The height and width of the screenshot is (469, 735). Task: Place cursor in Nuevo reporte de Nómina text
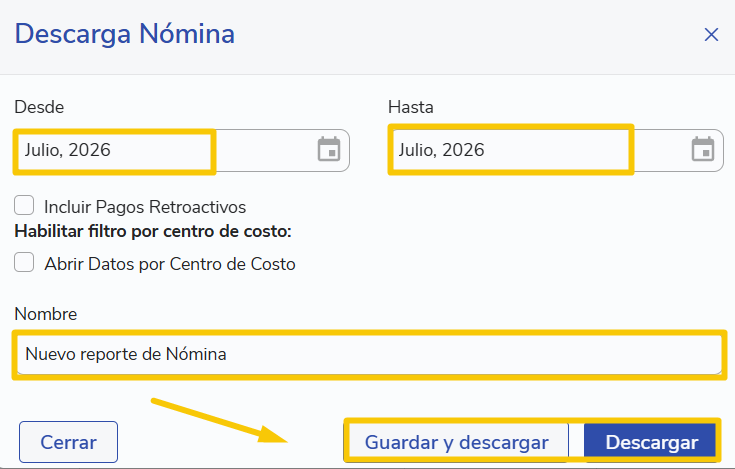click(126, 354)
